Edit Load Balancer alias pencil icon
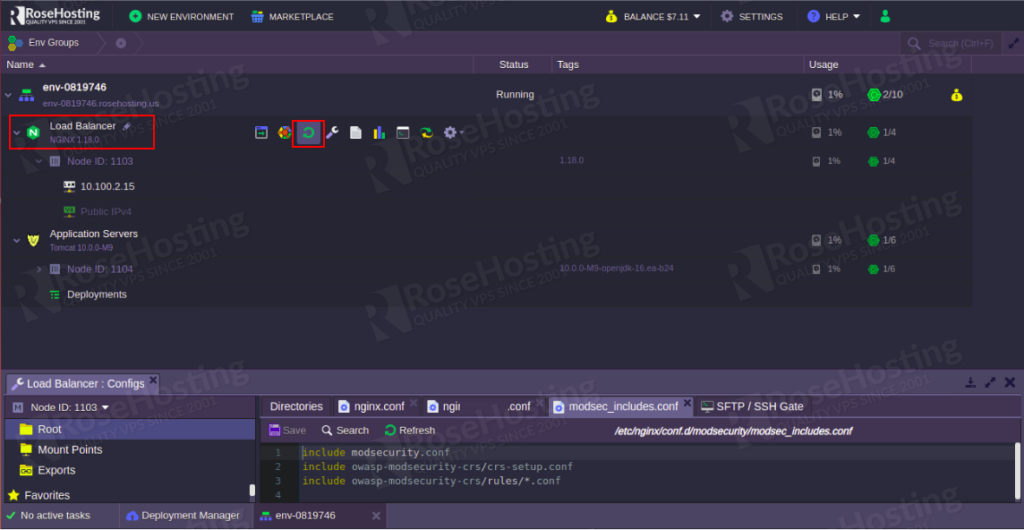1024x530 pixels. tap(127, 126)
